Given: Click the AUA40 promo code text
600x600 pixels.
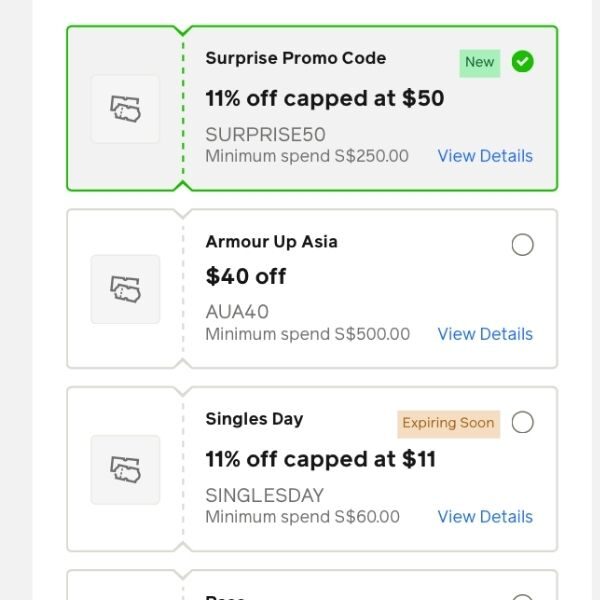Looking at the screenshot, I should point(237,312).
